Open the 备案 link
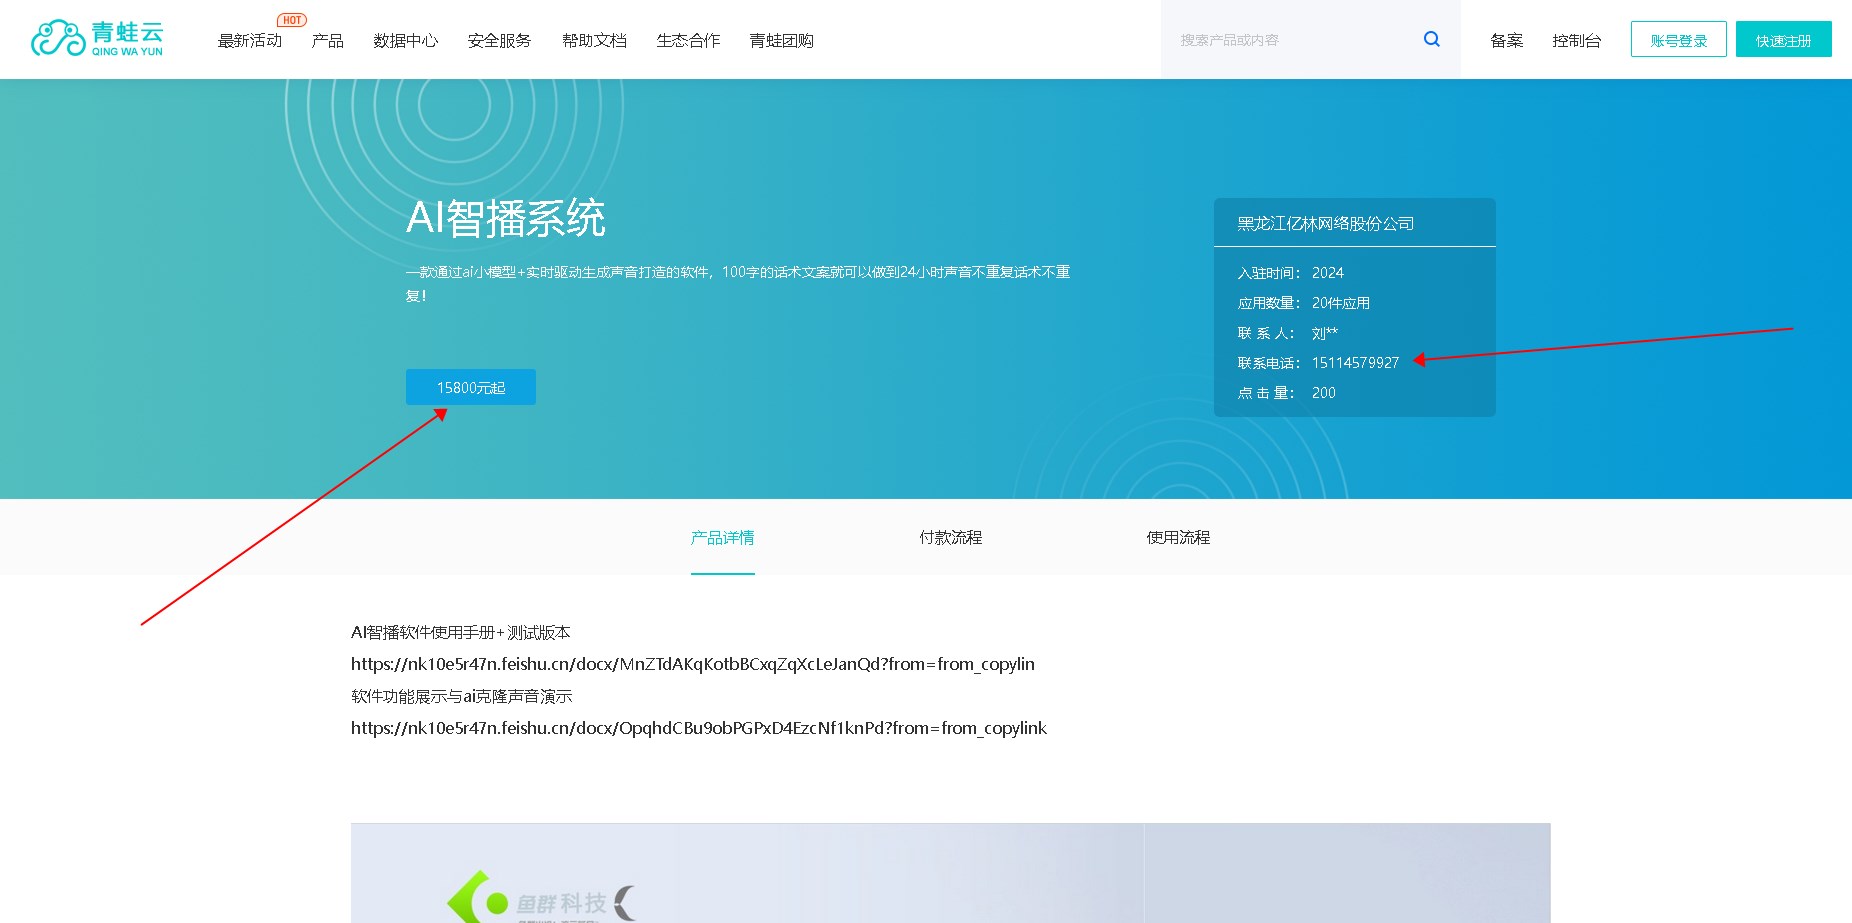Image resolution: width=1852 pixels, height=923 pixels. (1506, 41)
